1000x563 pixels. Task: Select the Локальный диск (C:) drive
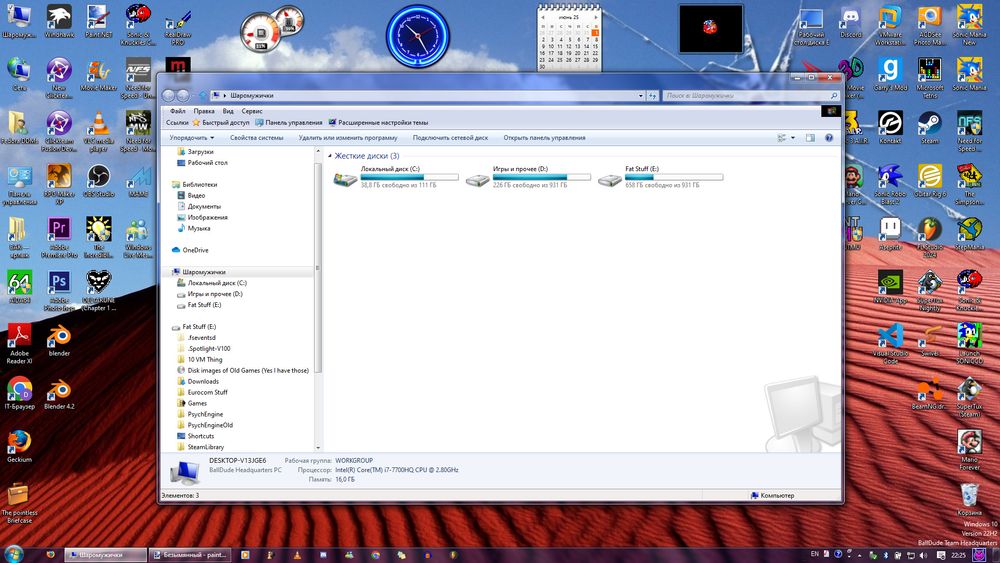pos(395,177)
